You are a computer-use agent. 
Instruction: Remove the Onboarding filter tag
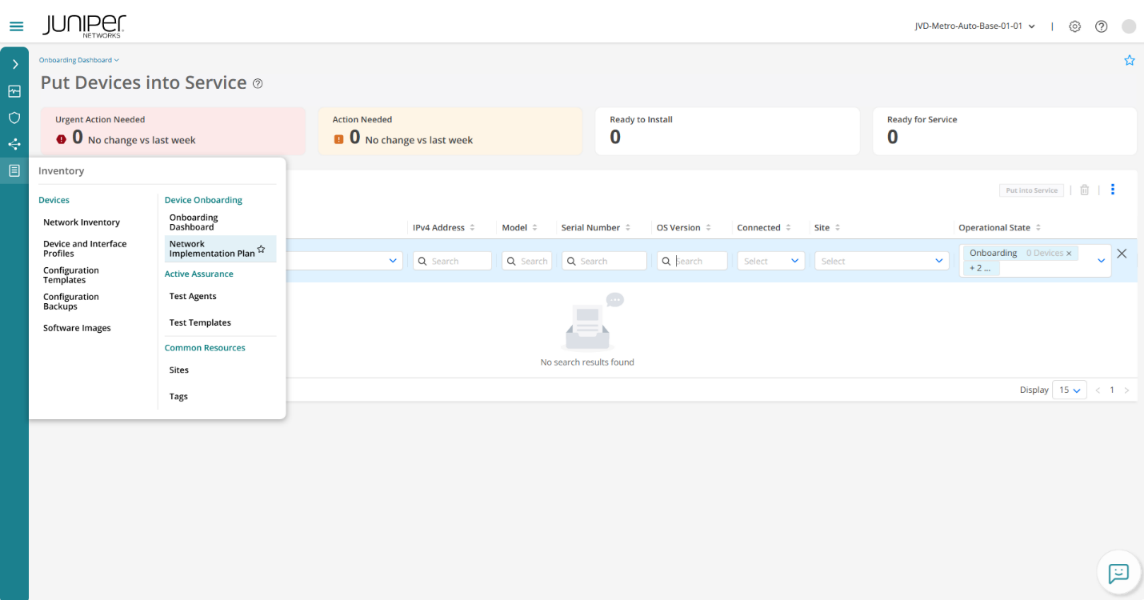pos(1069,253)
